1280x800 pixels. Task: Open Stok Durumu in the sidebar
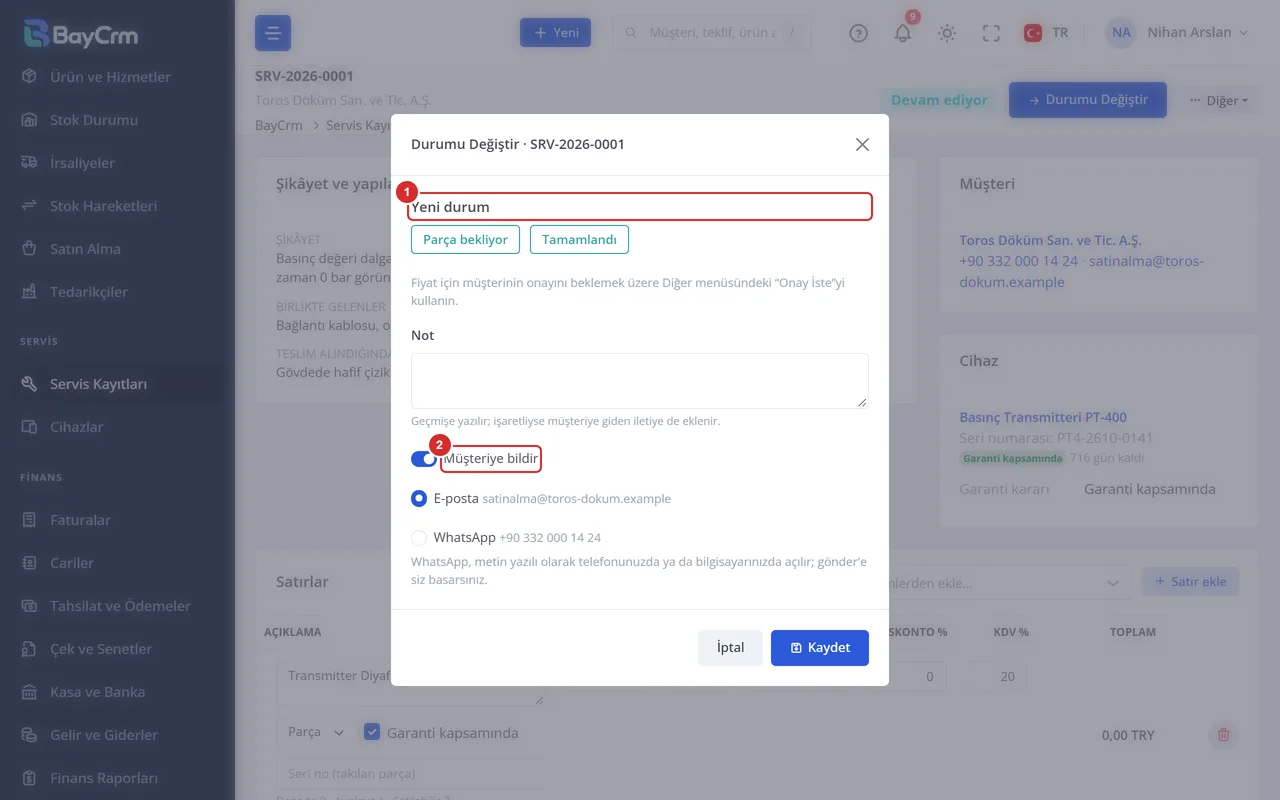coord(94,120)
